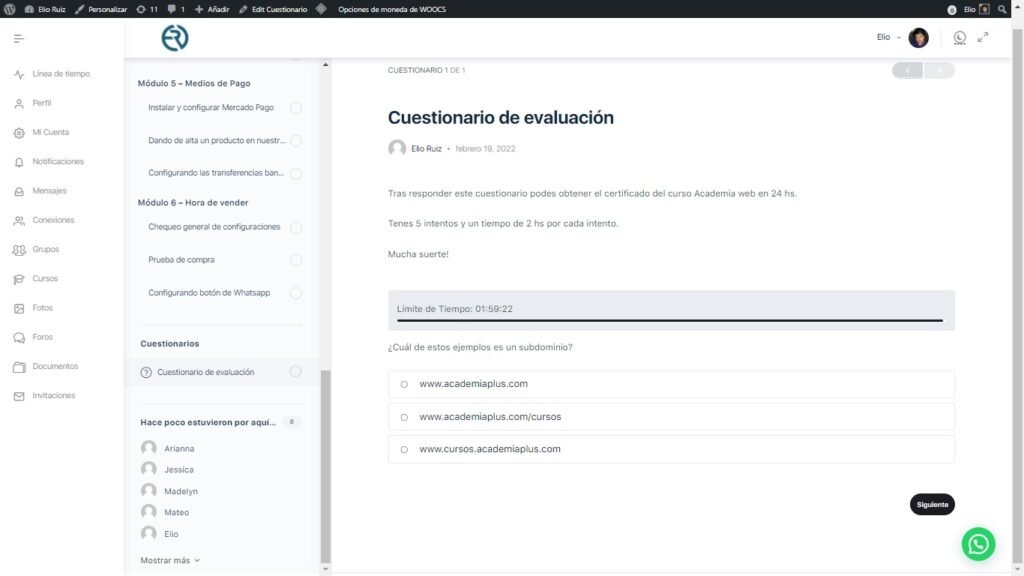Open the Añadir menu
Screen dimensions: 1024x576
[212, 9]
